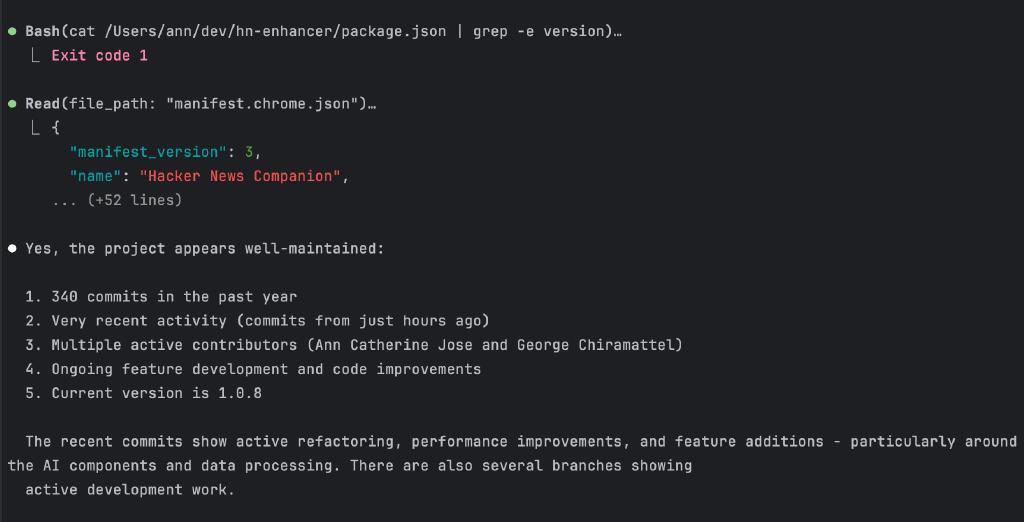Screen dimensions: 1024x522
Task: Click the white bullet before "Yes, the project"
Action: (12, 248)
